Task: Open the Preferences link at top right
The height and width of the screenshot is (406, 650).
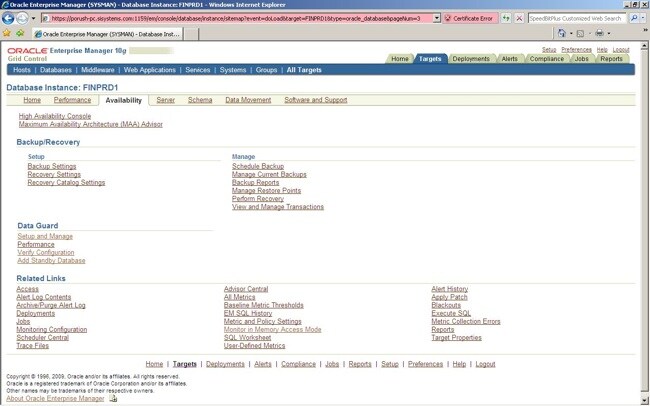Action: click(576, 50)
